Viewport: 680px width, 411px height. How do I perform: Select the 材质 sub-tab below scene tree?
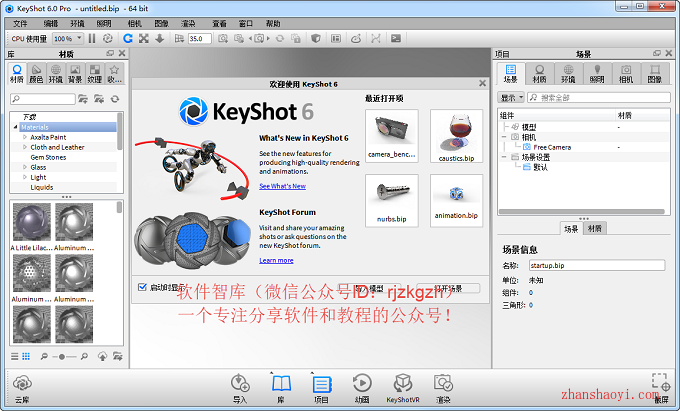click(595, 229)
